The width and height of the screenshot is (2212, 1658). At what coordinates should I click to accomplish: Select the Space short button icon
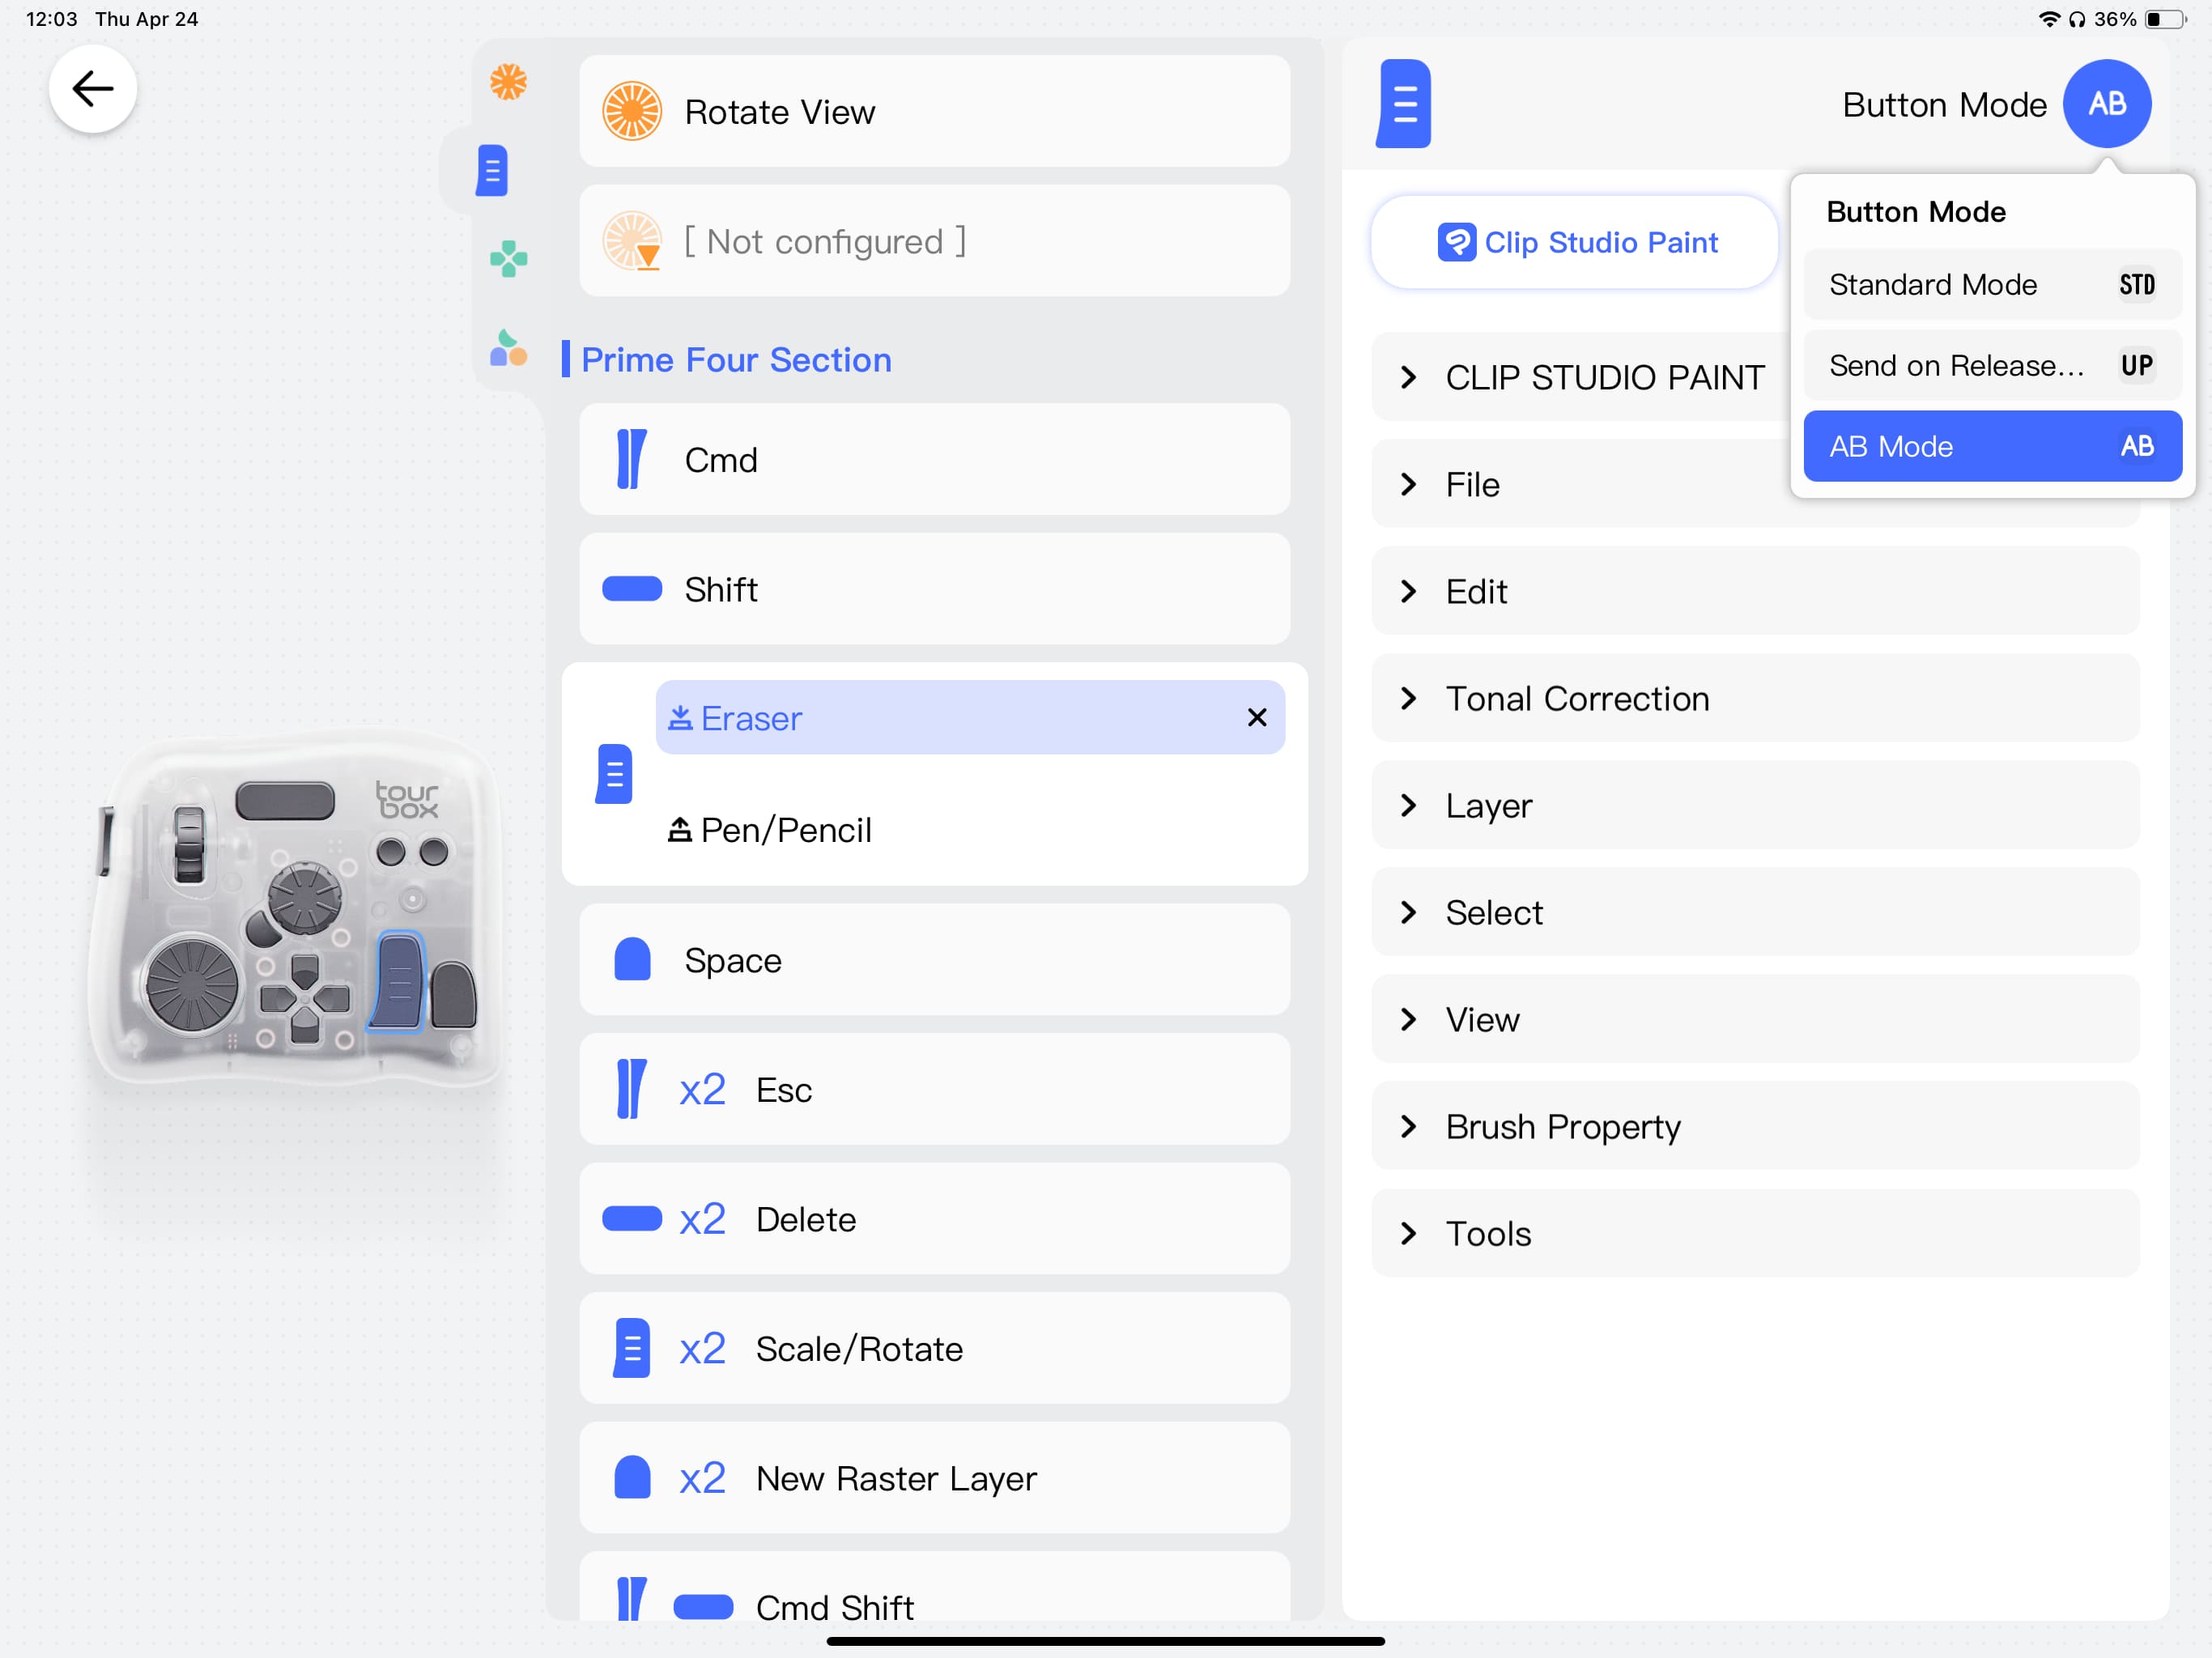pyautogui.click(x=632, y=960)
